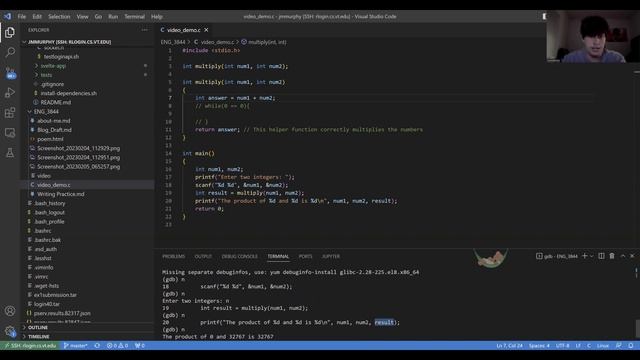Click the forwarded ports indicator in status bar
640x360 pixels.
(140, 346)
